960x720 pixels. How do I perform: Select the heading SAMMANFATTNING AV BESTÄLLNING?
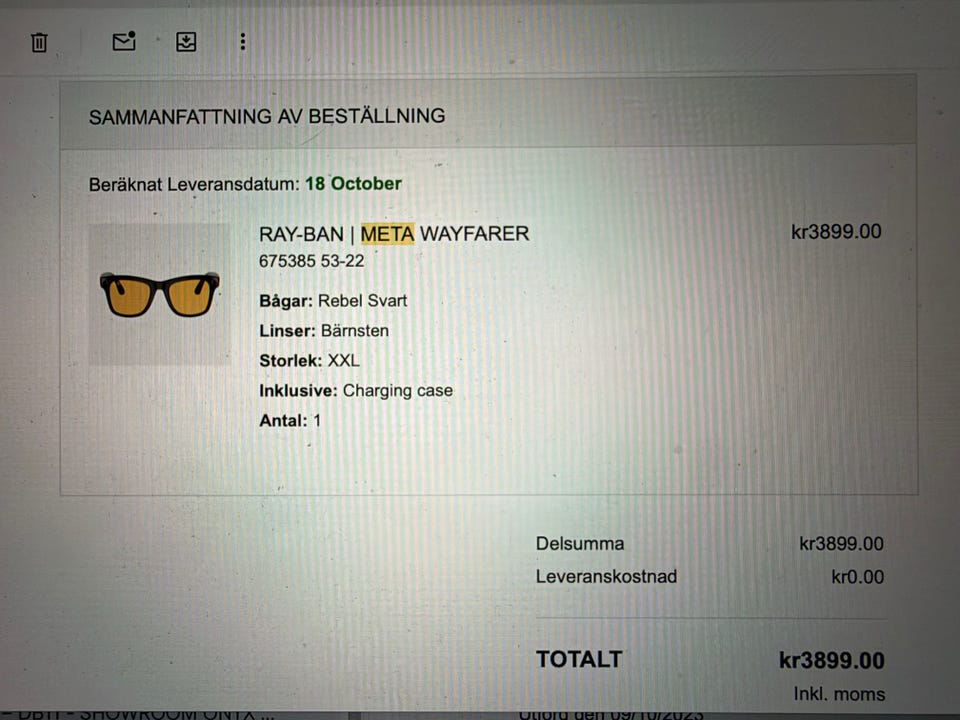[267, 116]
